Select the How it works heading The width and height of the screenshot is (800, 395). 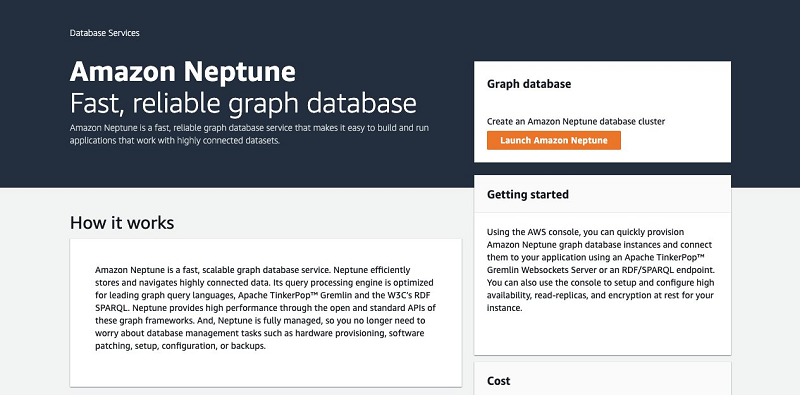point(122,223)
